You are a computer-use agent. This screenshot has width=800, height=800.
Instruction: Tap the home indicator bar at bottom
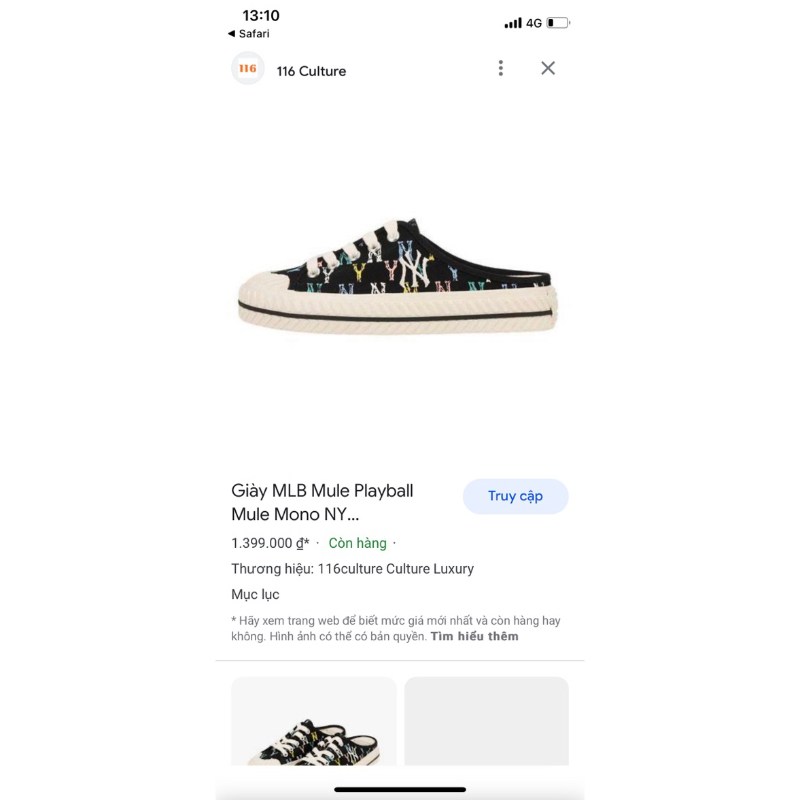coord(400,789)
